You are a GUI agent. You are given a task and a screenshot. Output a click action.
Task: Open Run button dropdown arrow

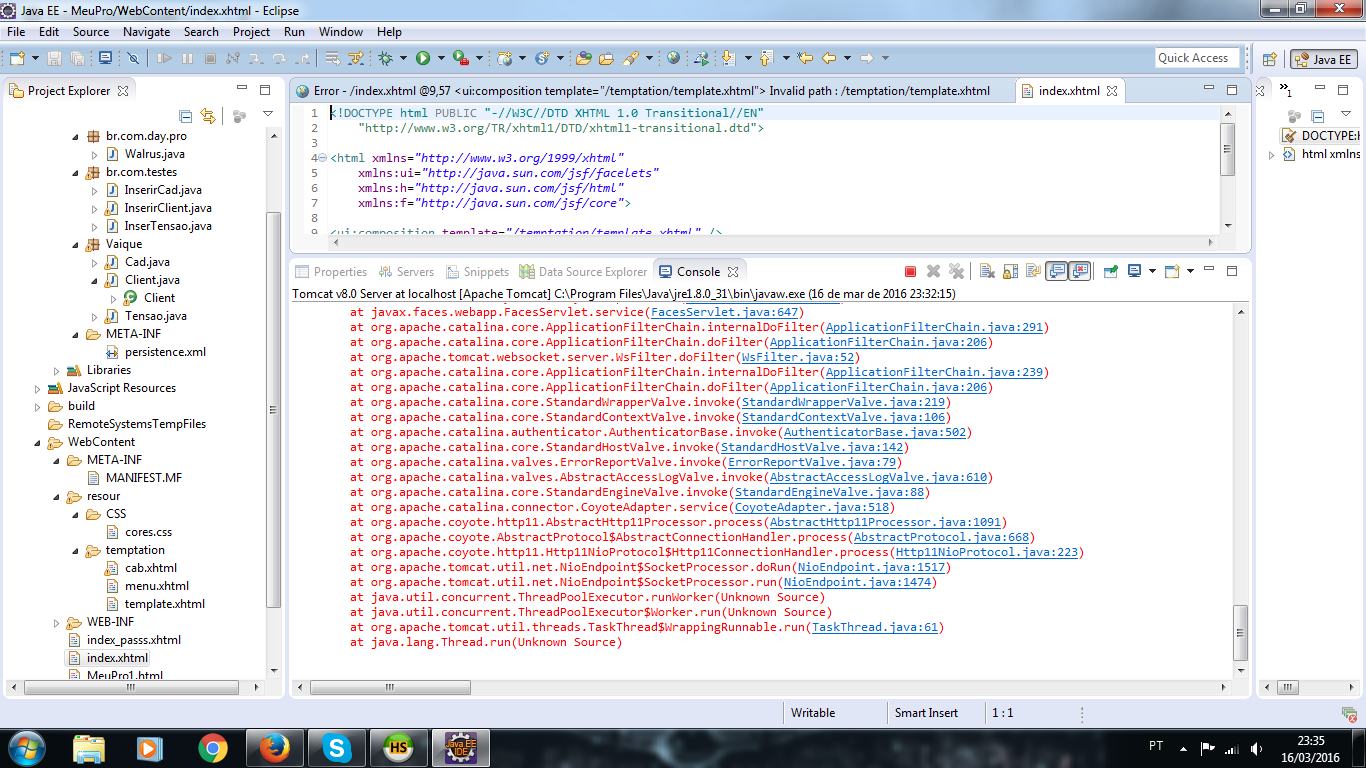pyautogui.click(x=441, y=58)
